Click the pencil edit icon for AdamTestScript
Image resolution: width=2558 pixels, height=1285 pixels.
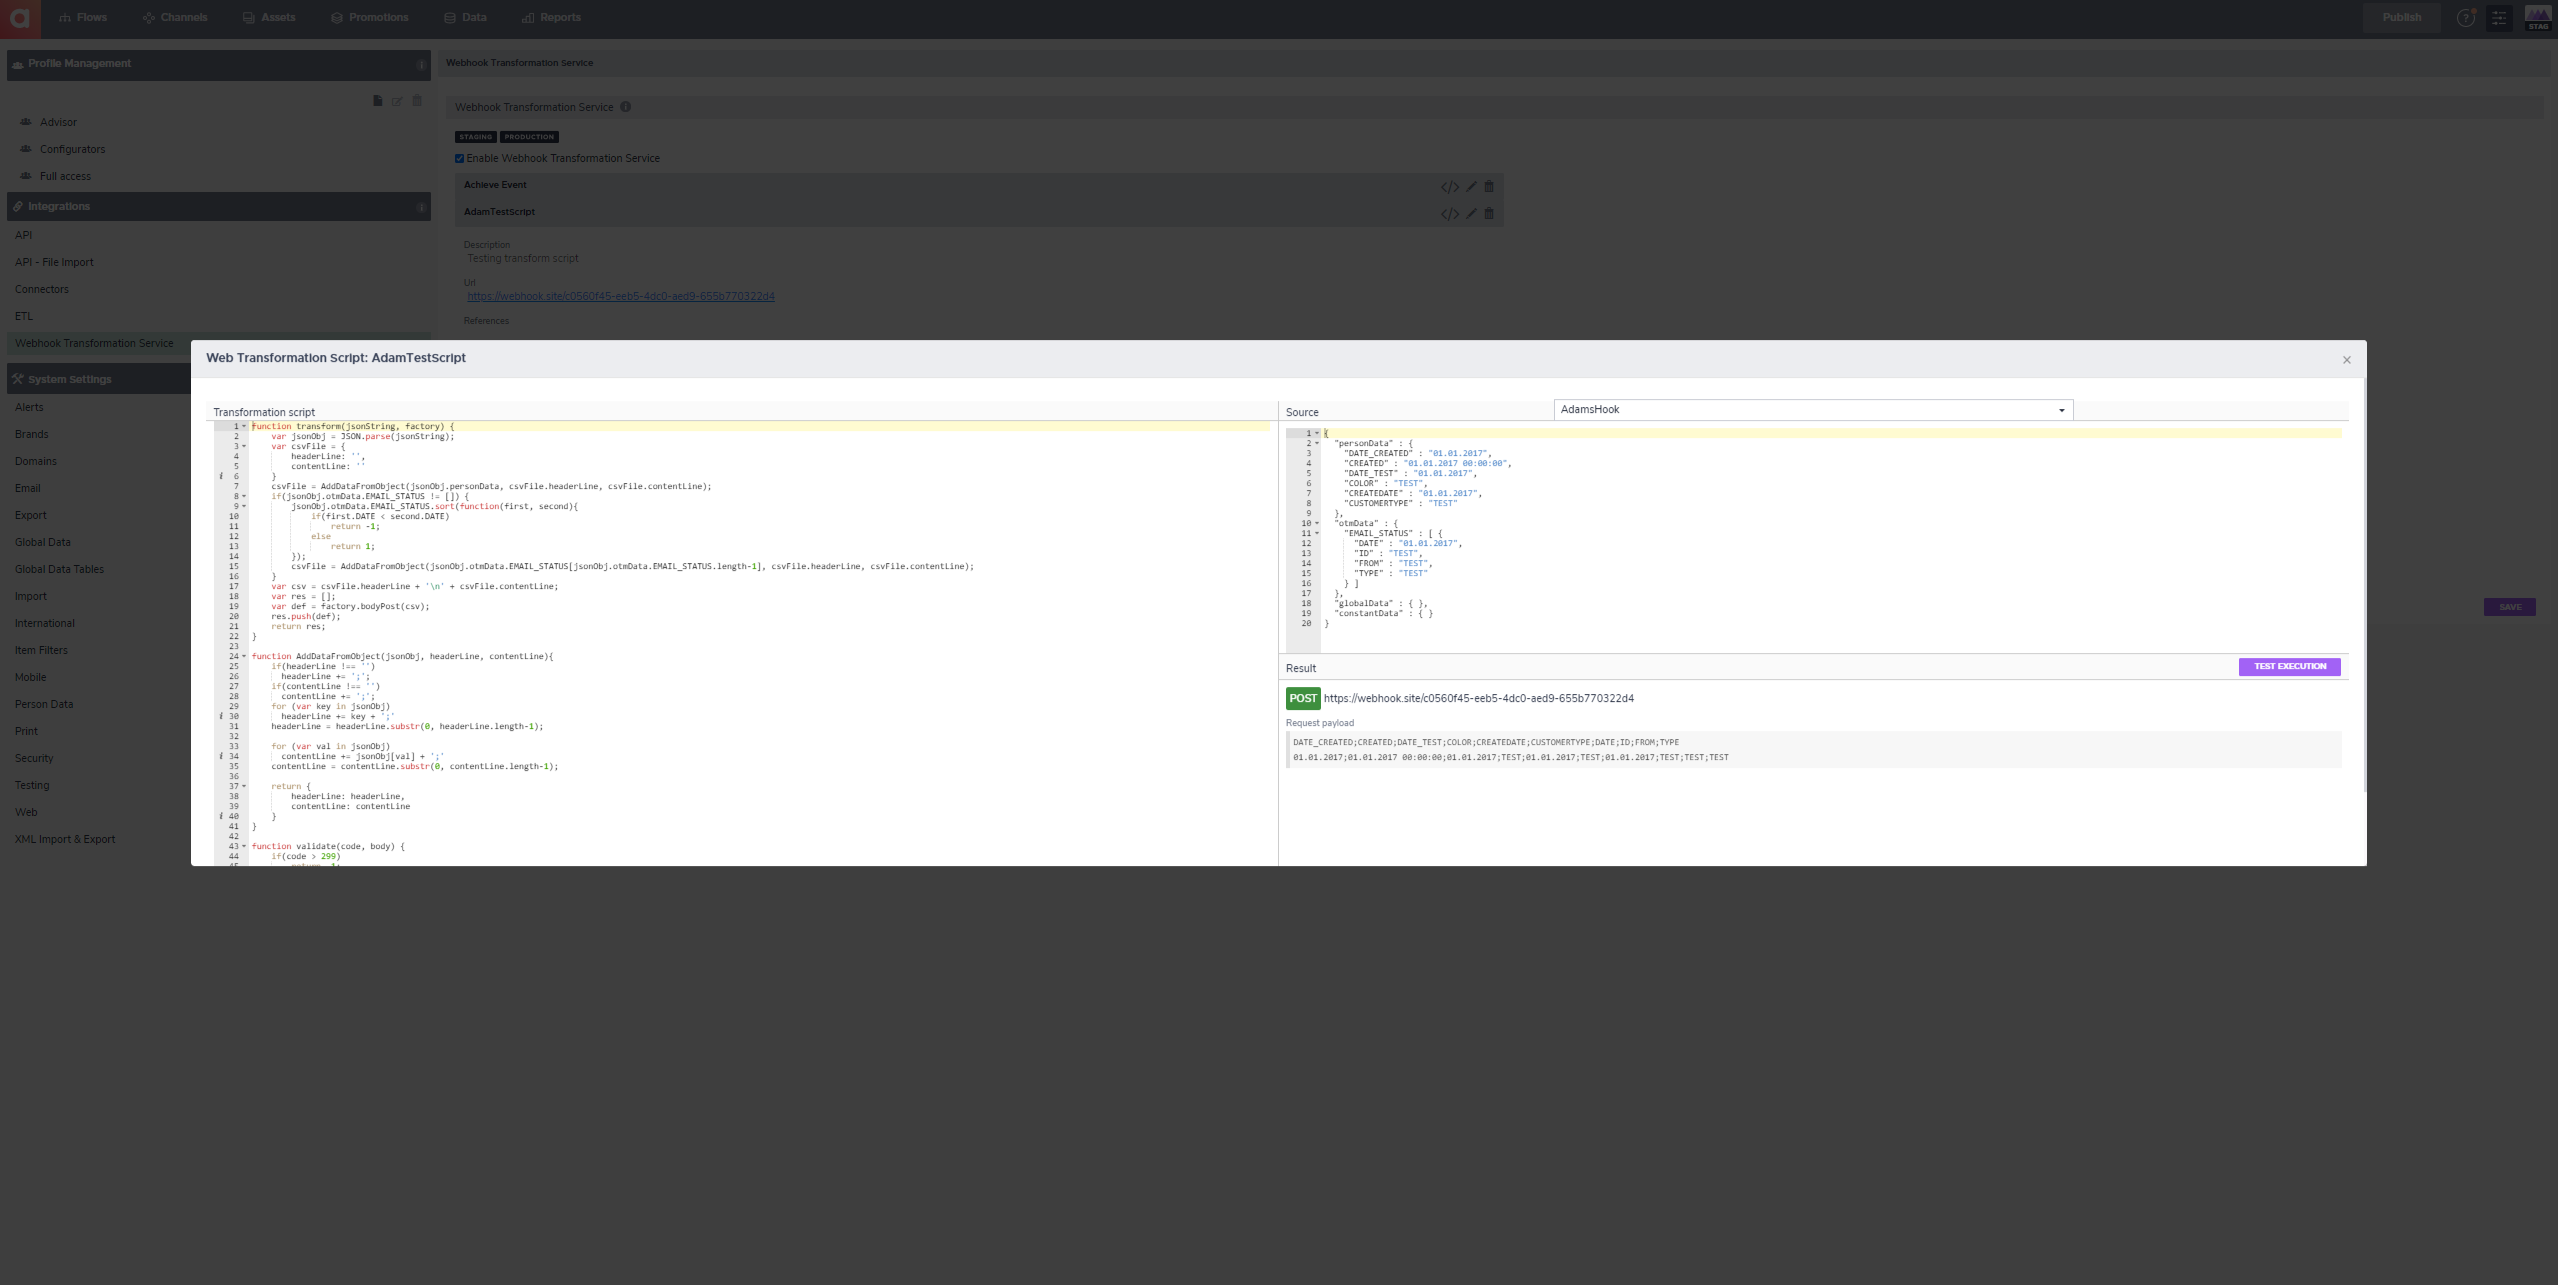(x=1472, y=214)
